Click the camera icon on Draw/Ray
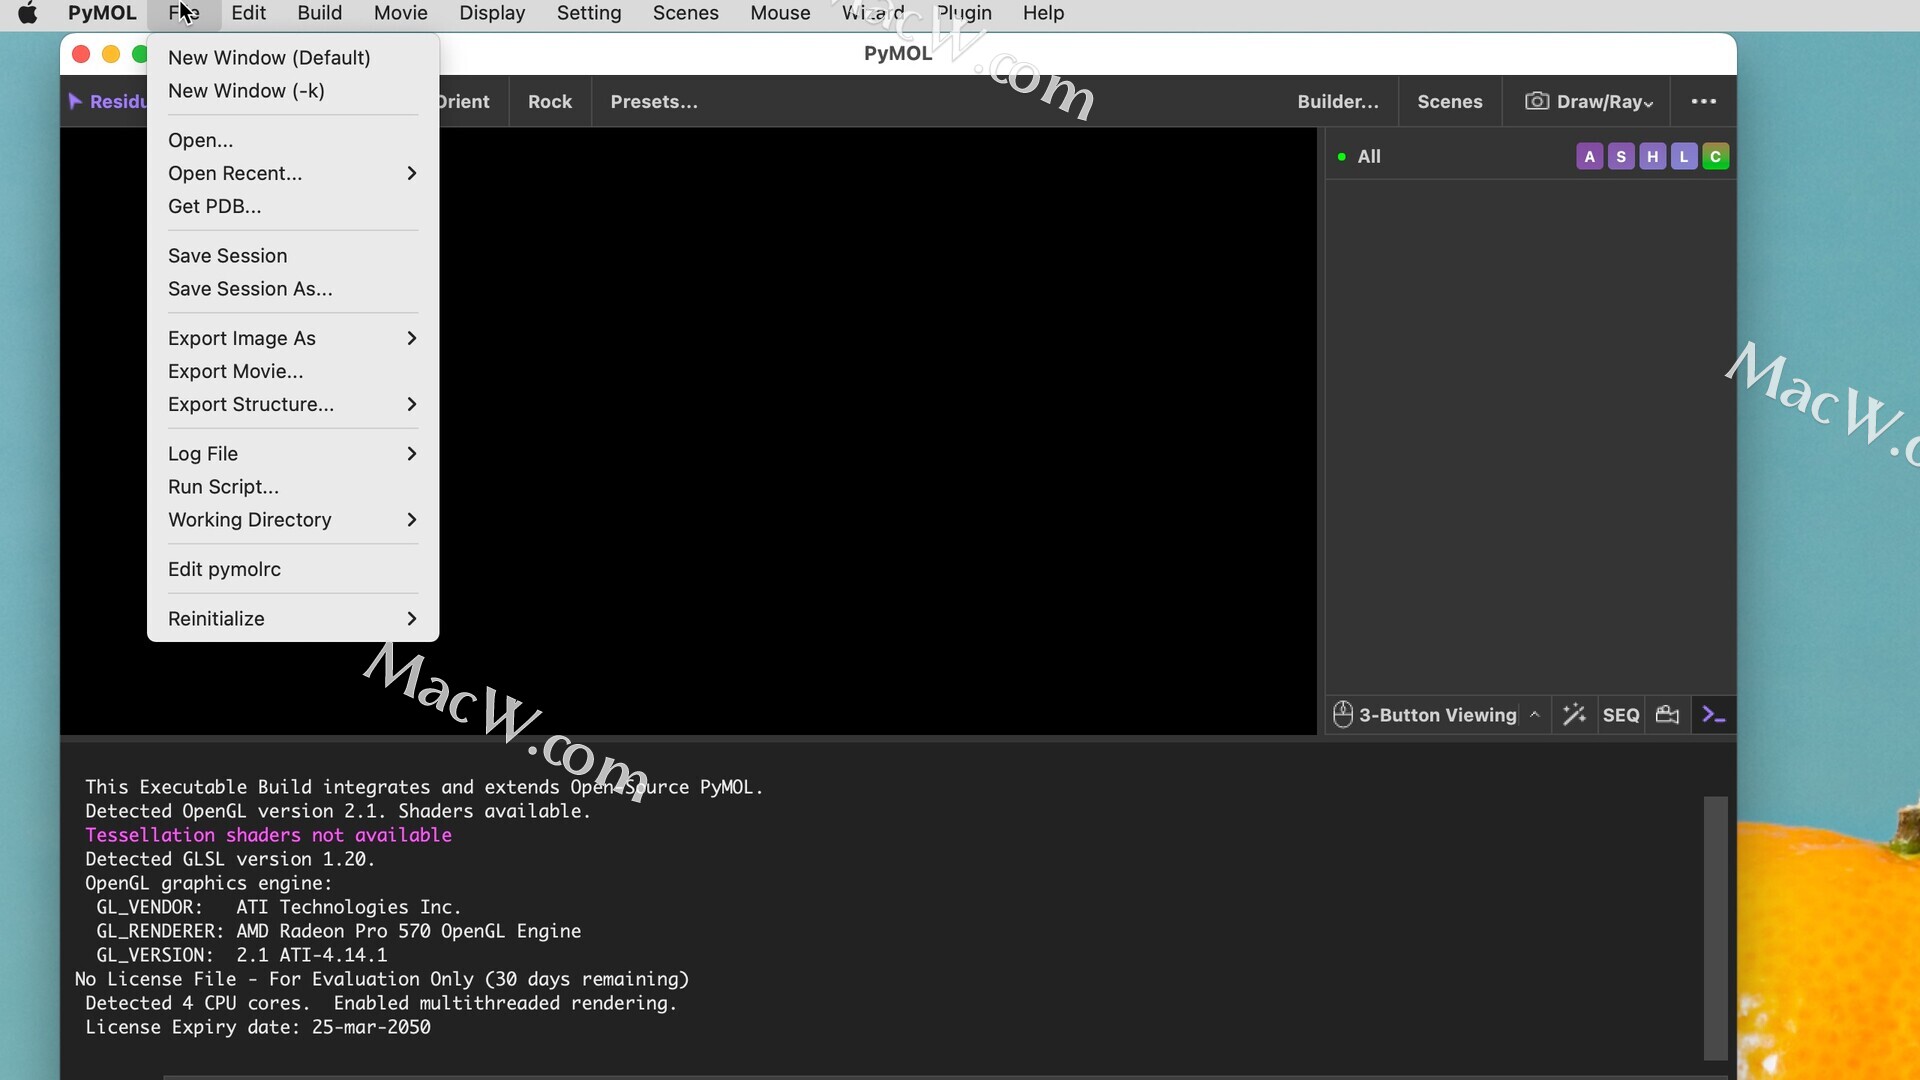Image resolution: width=1920 pixels, height=1080 pixels. click(1537, 101)
